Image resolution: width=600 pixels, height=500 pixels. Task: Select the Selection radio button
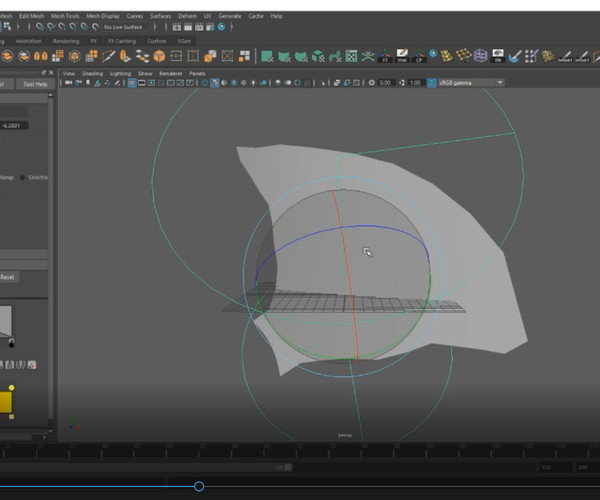22,178
